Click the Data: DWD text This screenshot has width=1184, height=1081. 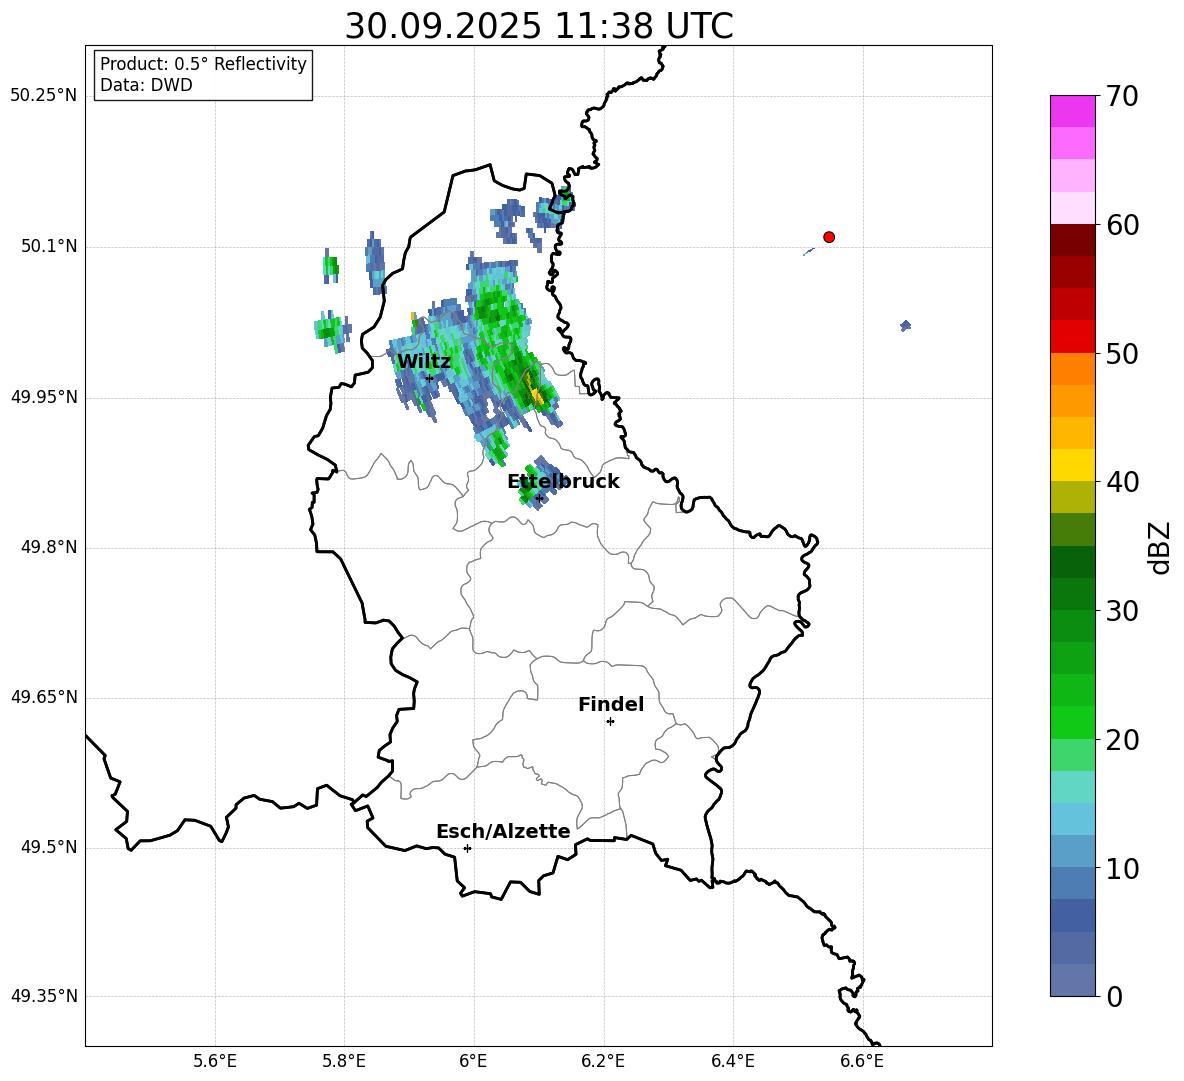(146, 85)
